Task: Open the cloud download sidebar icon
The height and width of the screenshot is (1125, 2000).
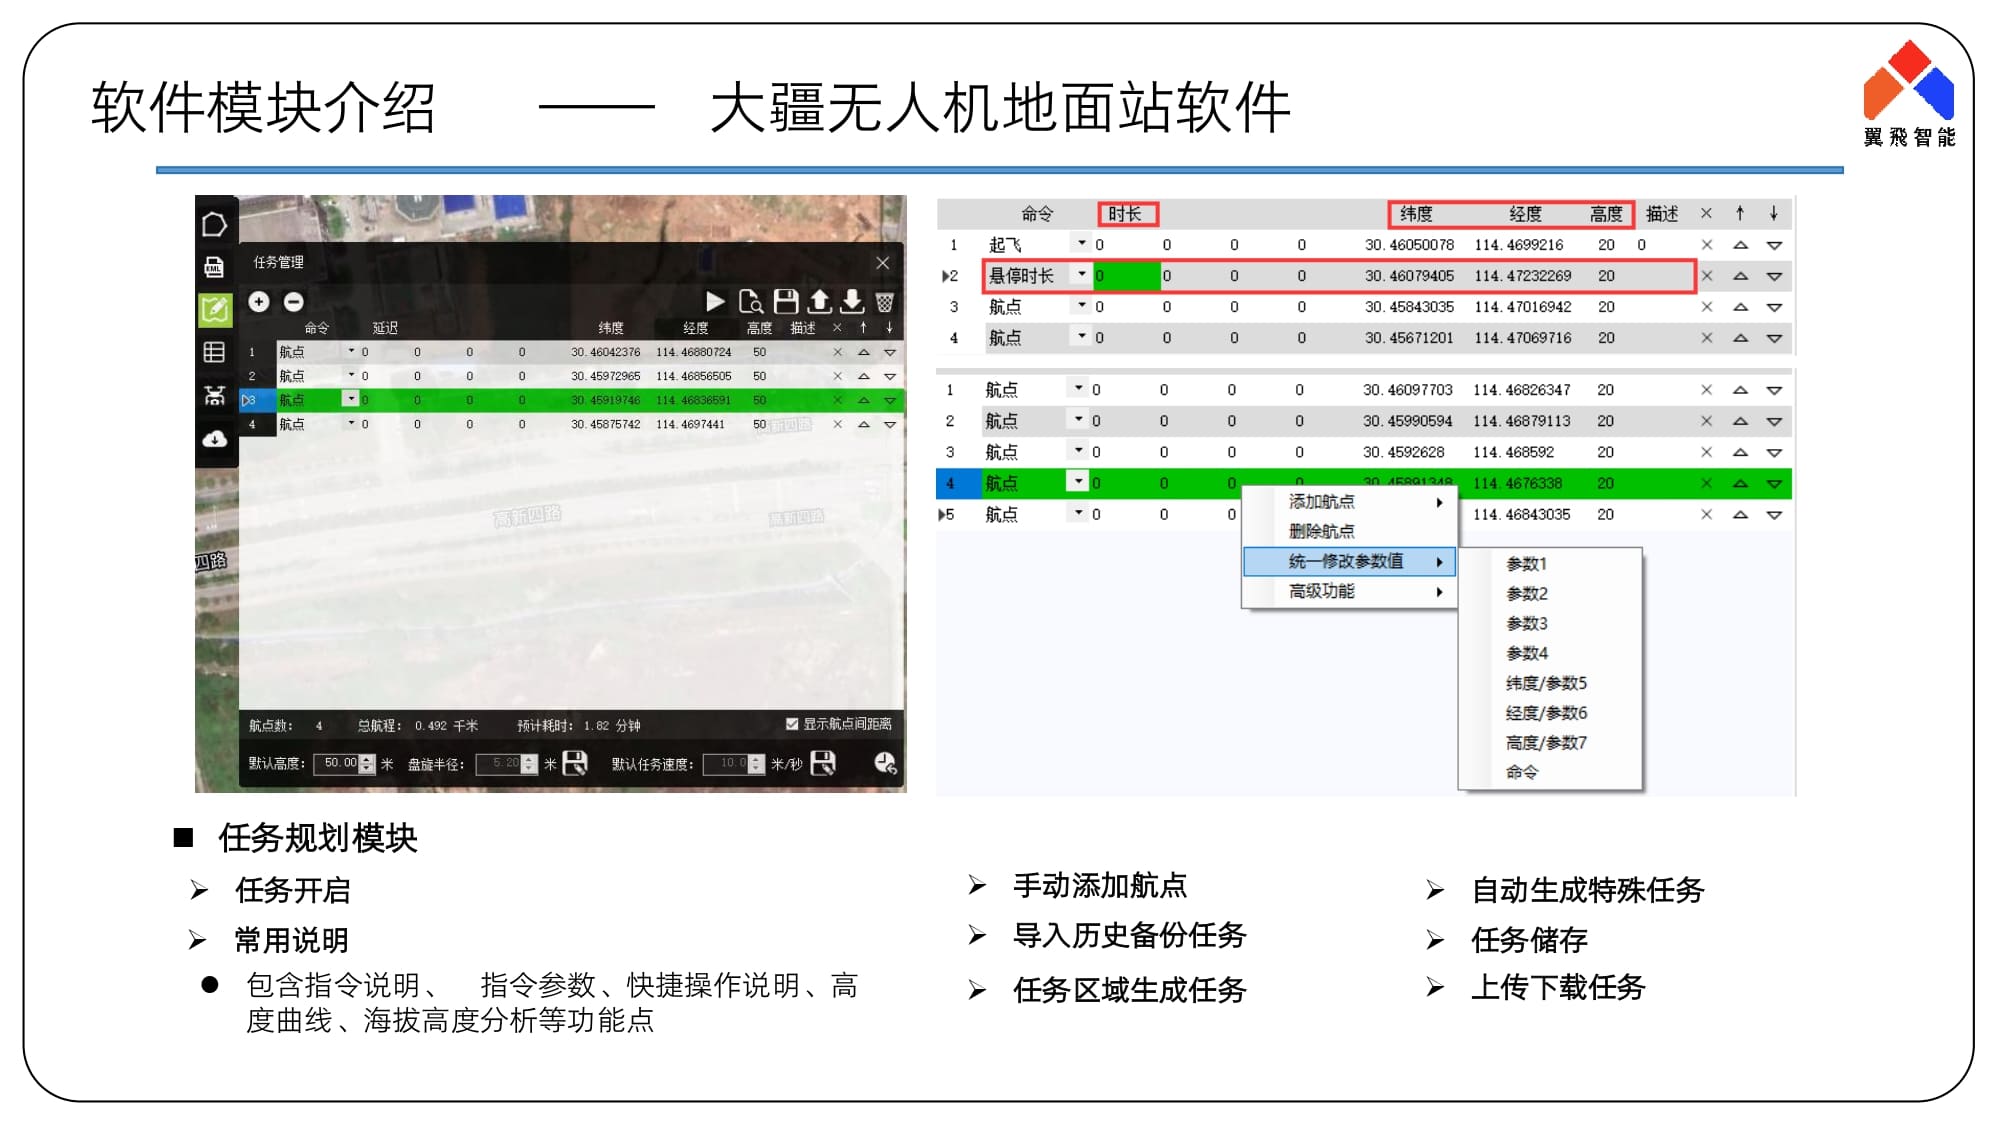Action: tap(214, 439)
